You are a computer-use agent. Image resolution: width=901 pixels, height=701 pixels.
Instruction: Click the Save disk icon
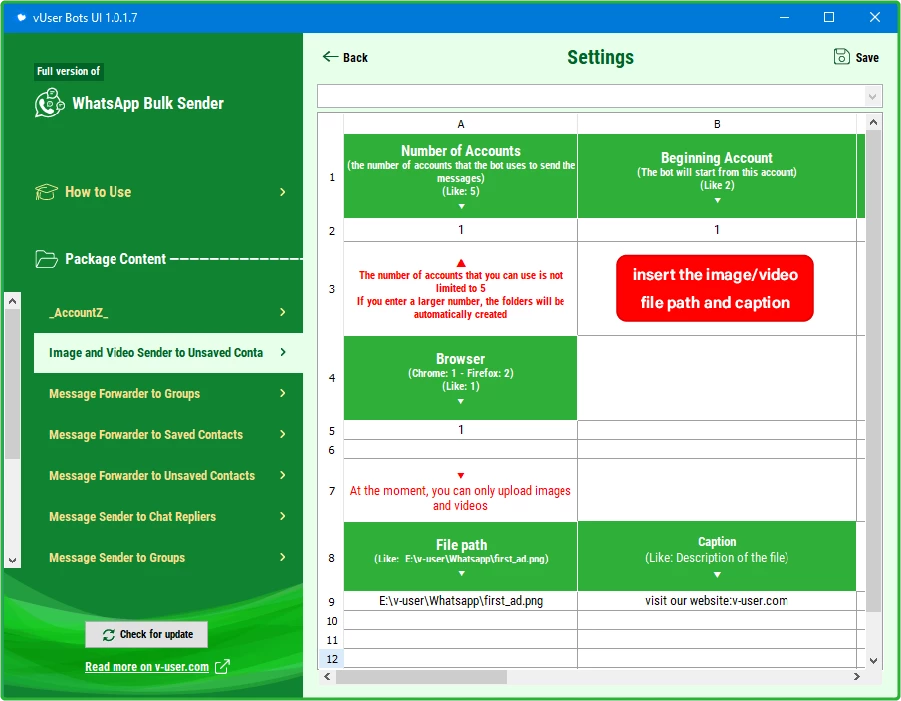(841, 56)
